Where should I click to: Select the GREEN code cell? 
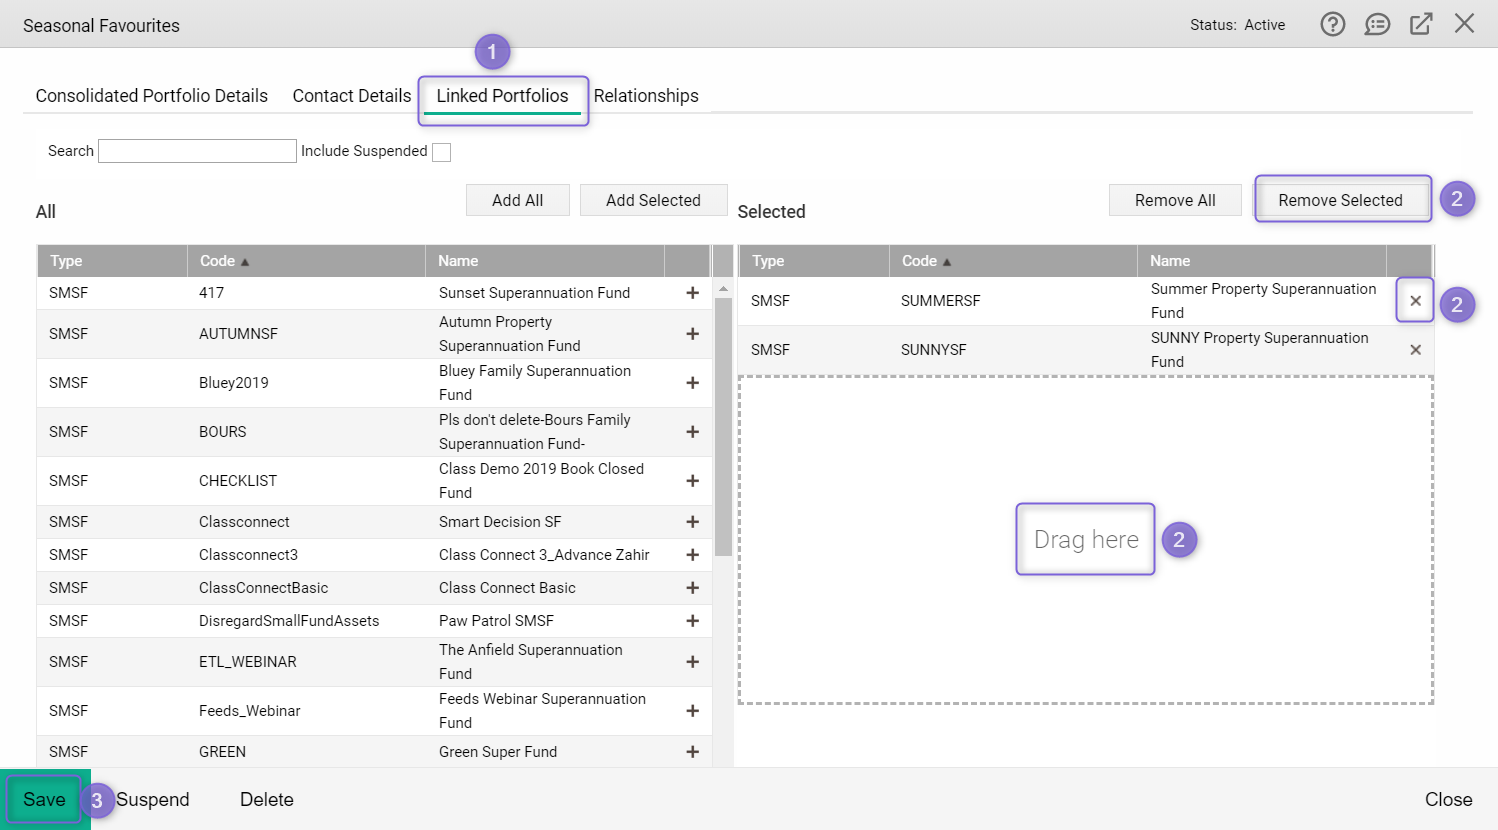tap(222, 752)
